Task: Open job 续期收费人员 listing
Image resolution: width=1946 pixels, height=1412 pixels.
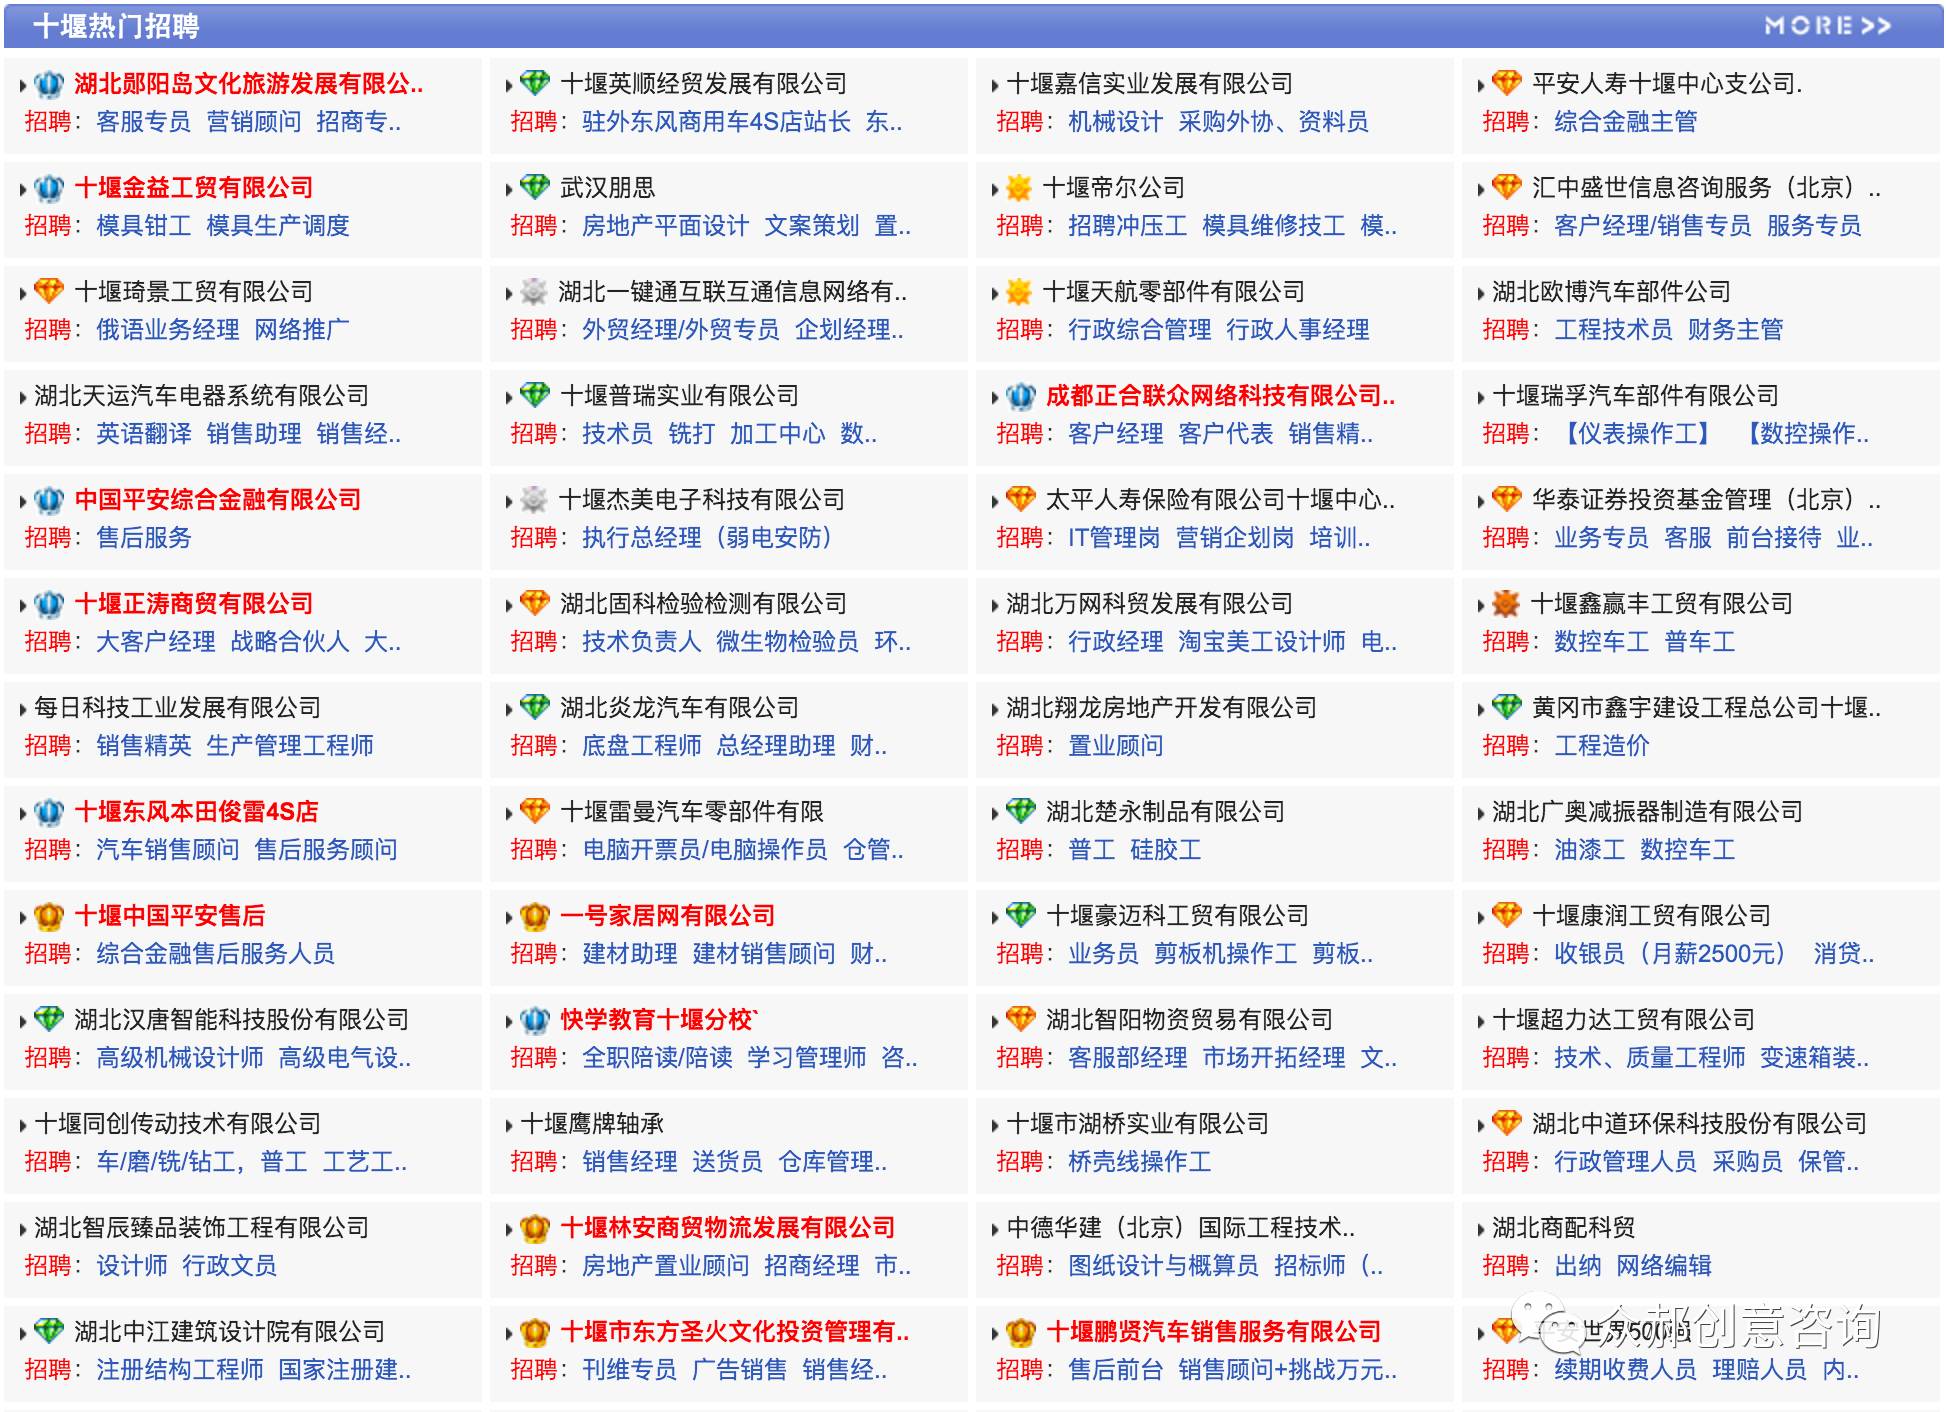Action: tap(1625, 1370)
